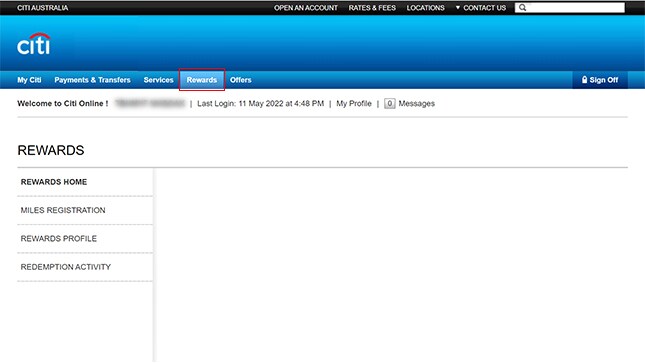This screenshot has height=363, width=645.
Task: Open Miles Registration sidebar item
Action: [x=85, y=210]
